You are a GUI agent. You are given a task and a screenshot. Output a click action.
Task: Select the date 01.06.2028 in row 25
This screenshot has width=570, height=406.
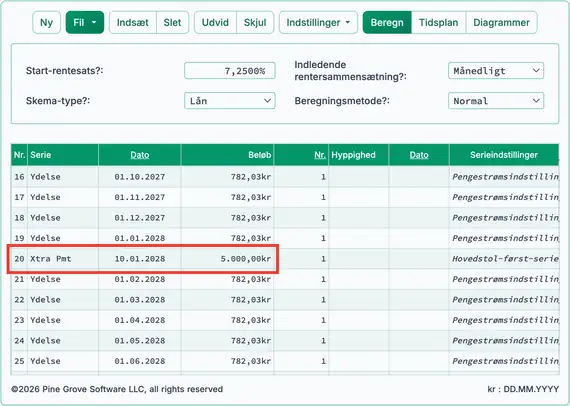140,361
